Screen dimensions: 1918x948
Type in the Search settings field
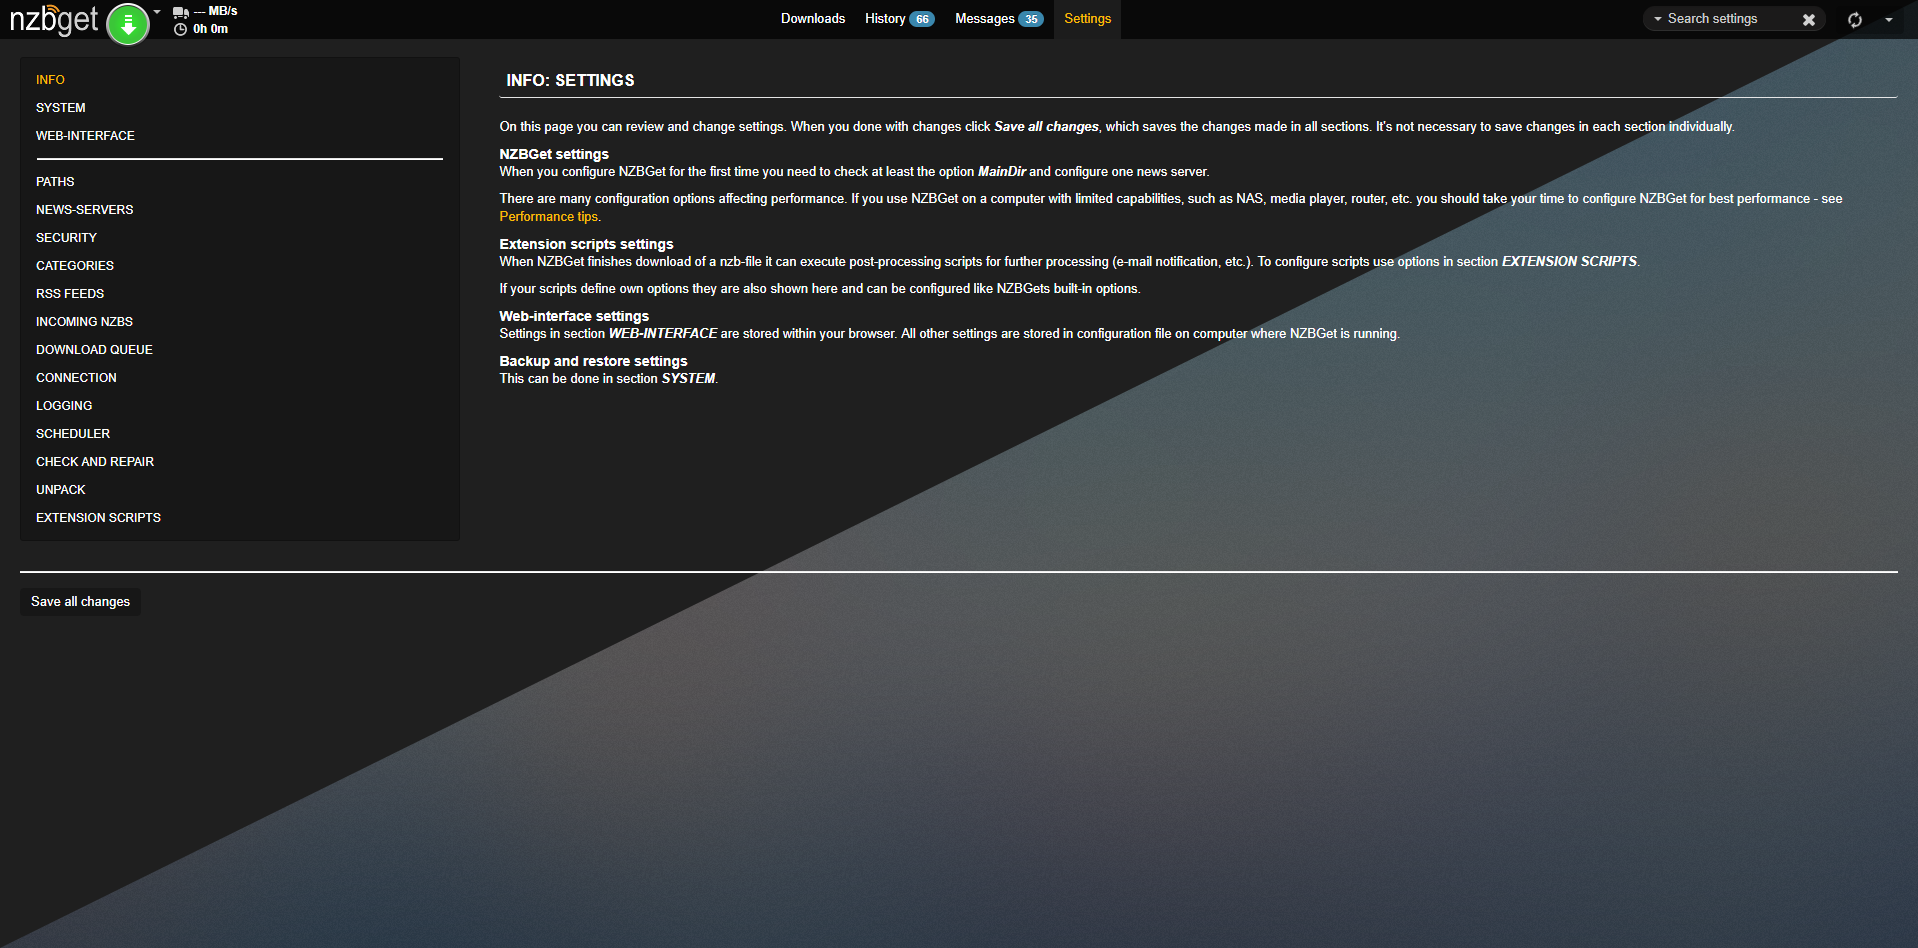(1730, 19)
